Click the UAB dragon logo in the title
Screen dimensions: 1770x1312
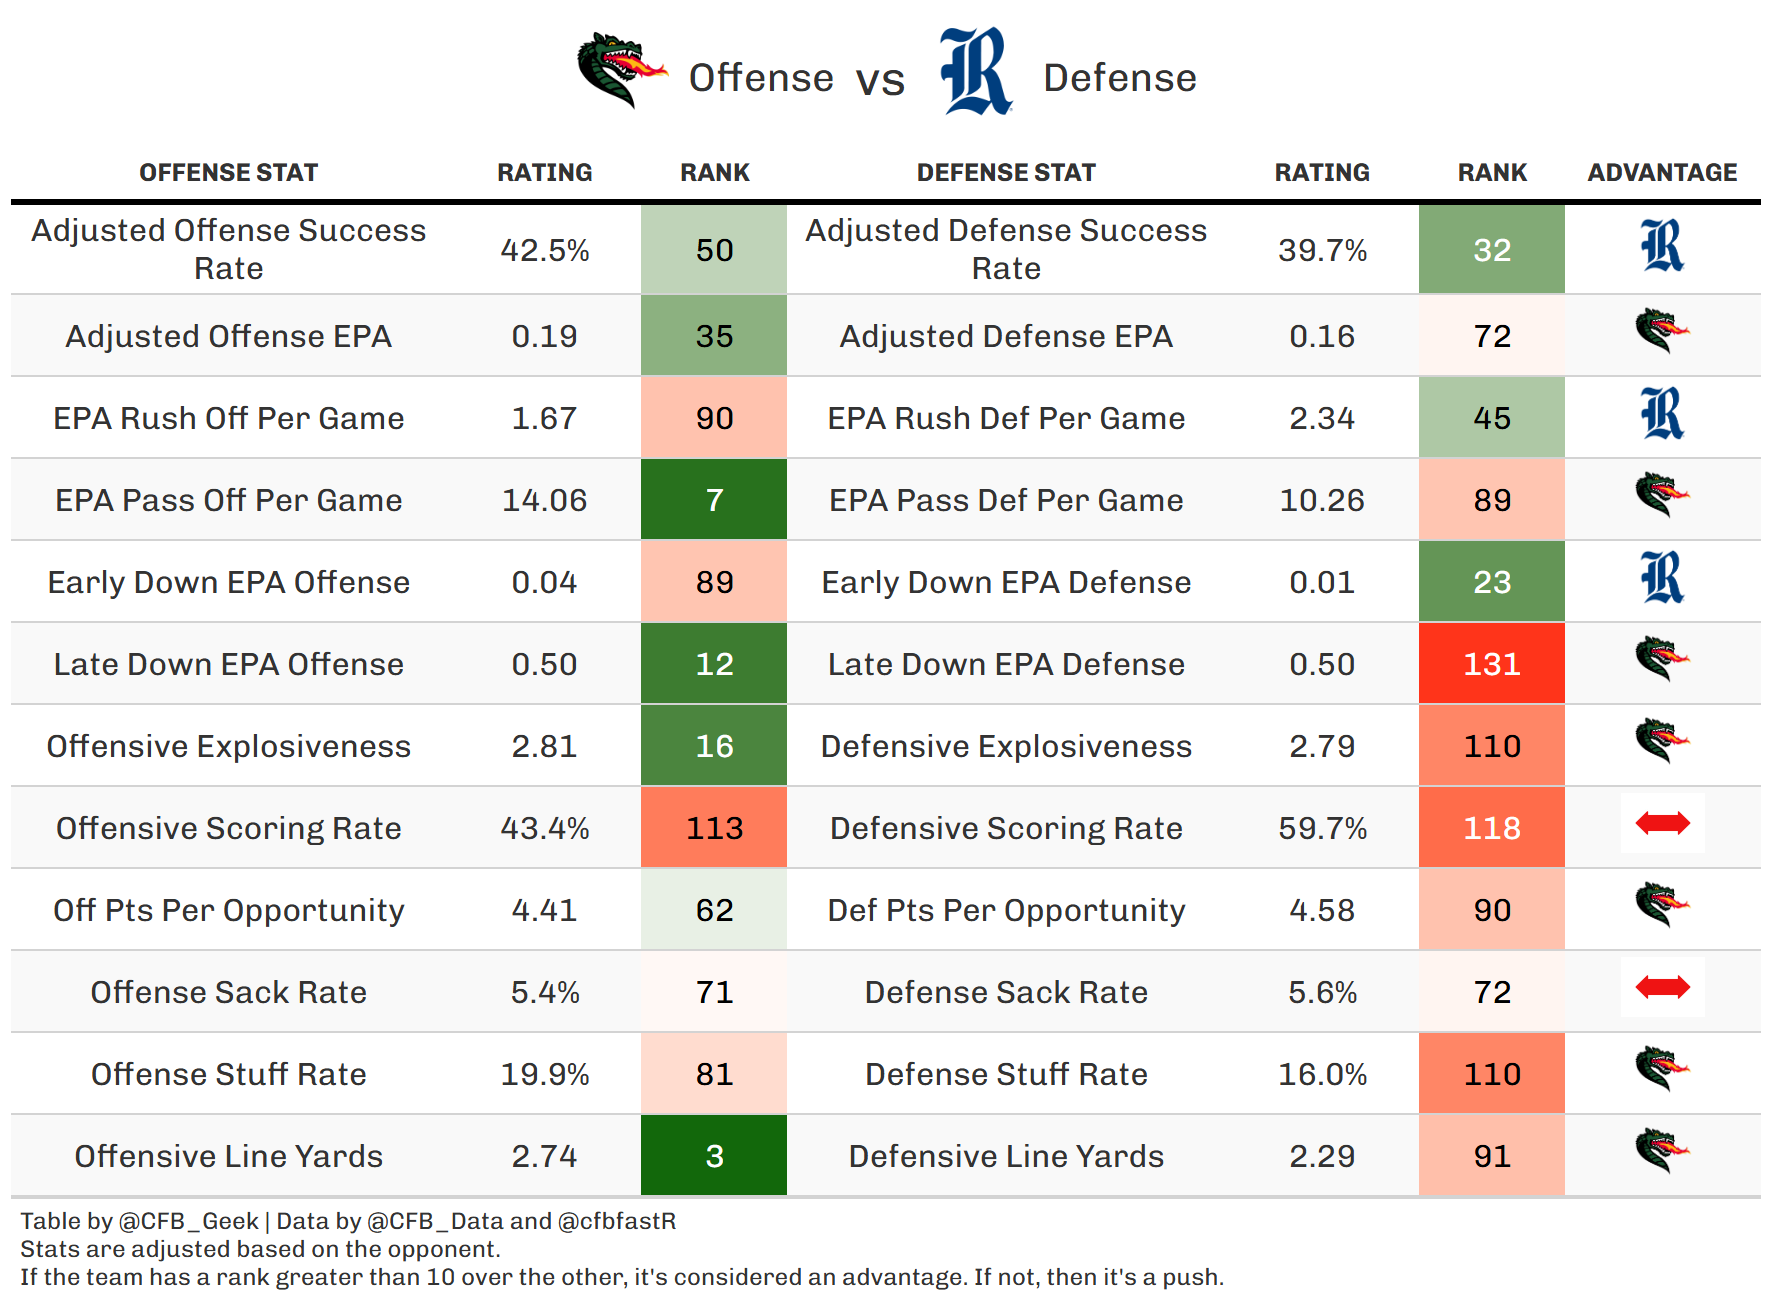(x=620, y=70)
